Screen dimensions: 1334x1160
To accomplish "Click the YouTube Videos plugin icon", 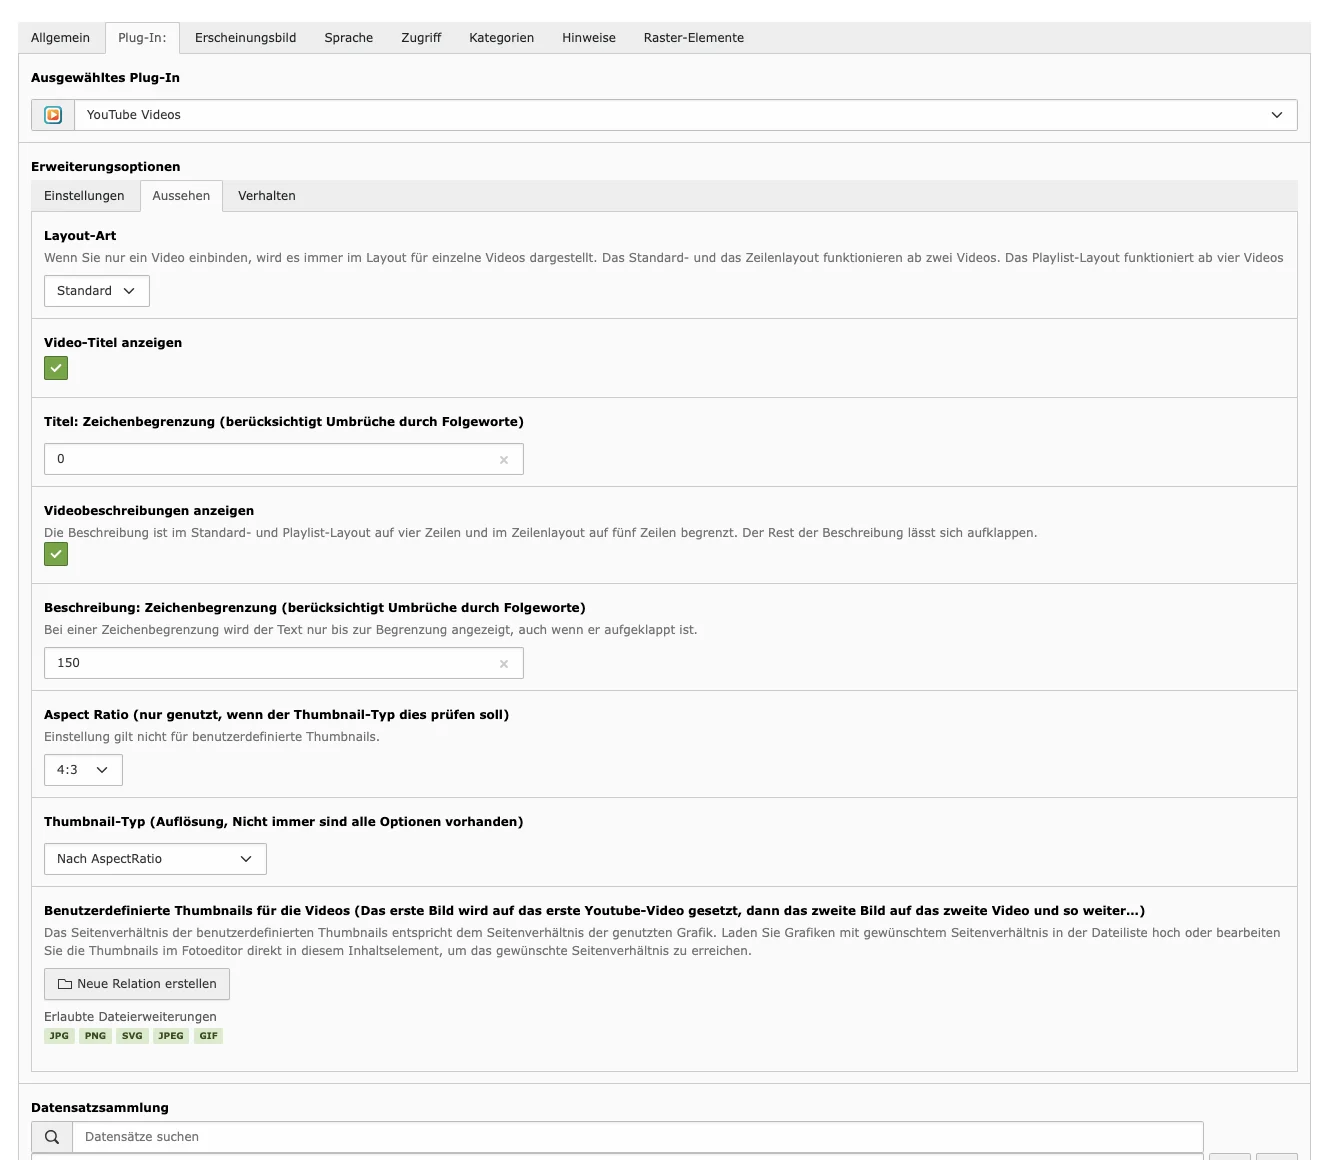I will pyautogui.click(x=52, y=114).
